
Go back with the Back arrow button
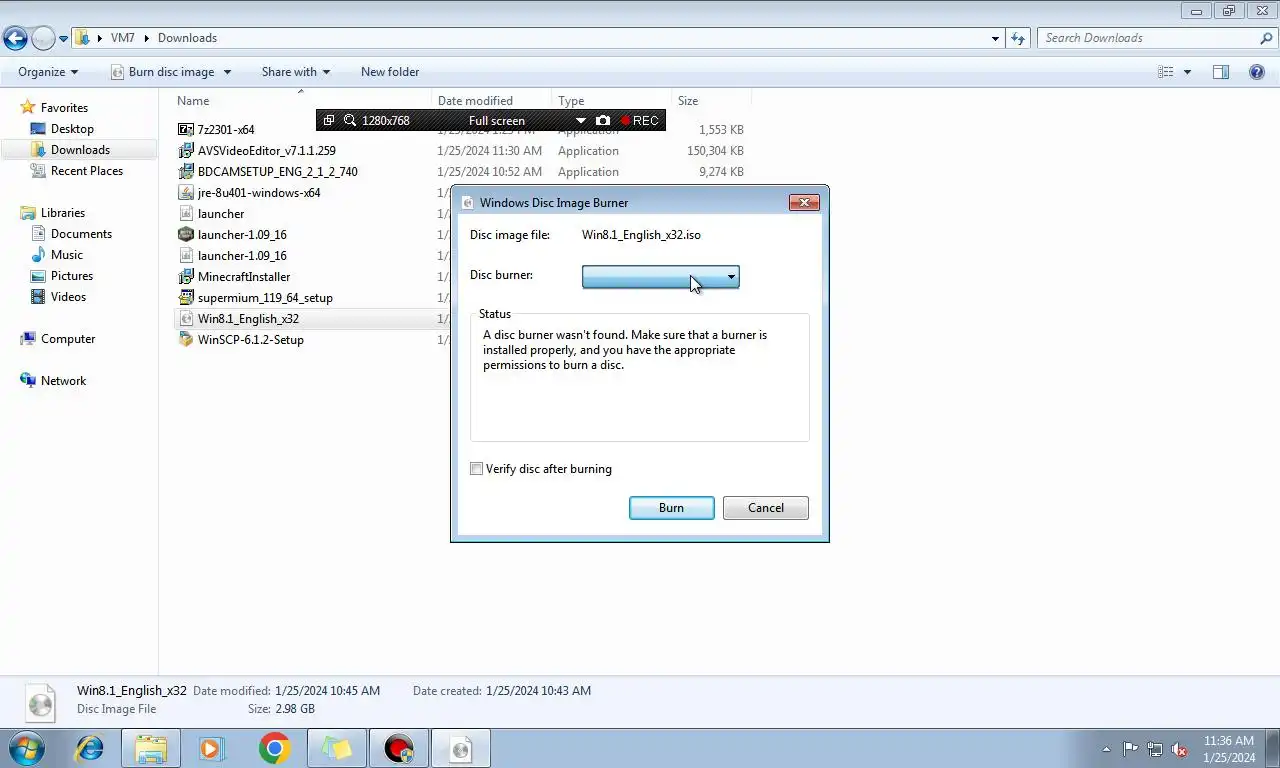point(15,39)
